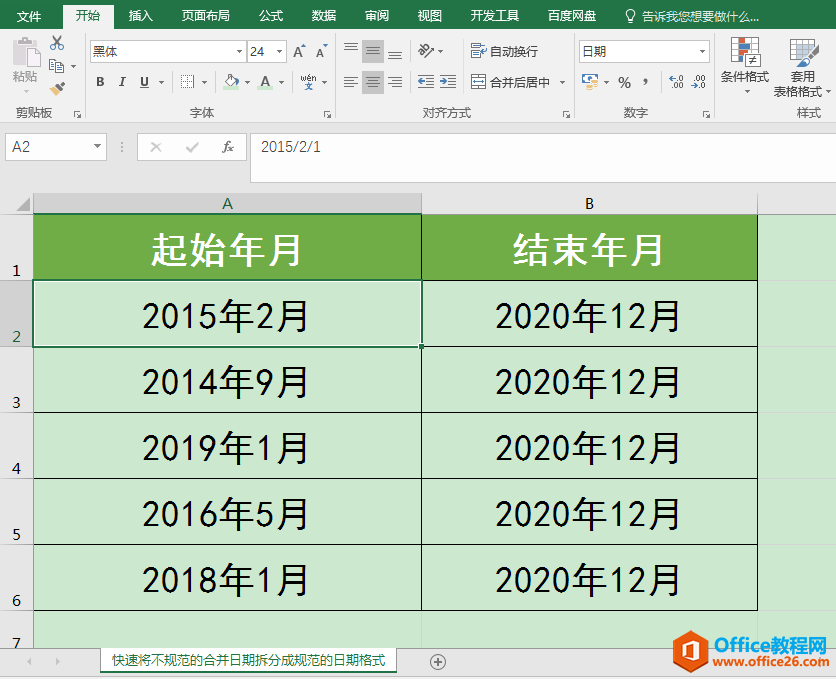Align text right
This screenshot has width=836, height=679.
coord(395,82)
